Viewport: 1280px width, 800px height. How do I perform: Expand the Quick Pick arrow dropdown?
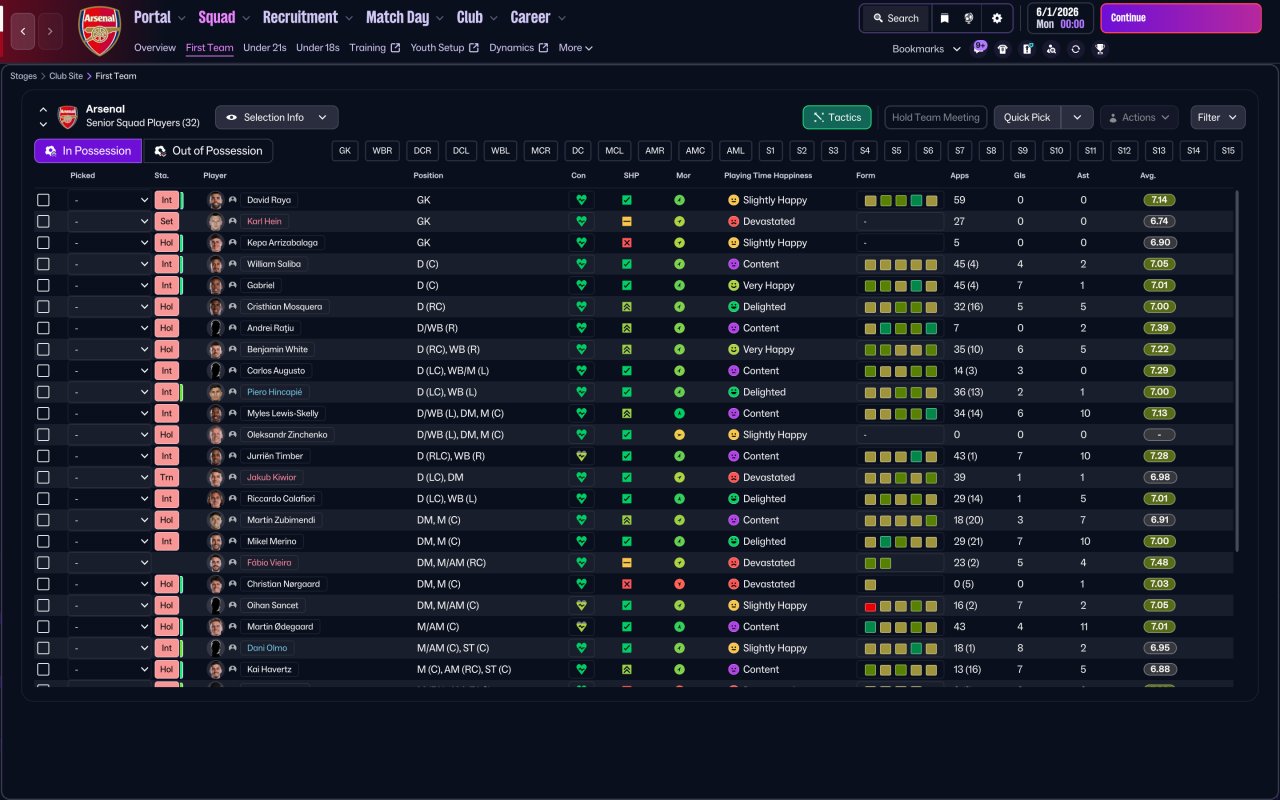[x=1077, y=117]
